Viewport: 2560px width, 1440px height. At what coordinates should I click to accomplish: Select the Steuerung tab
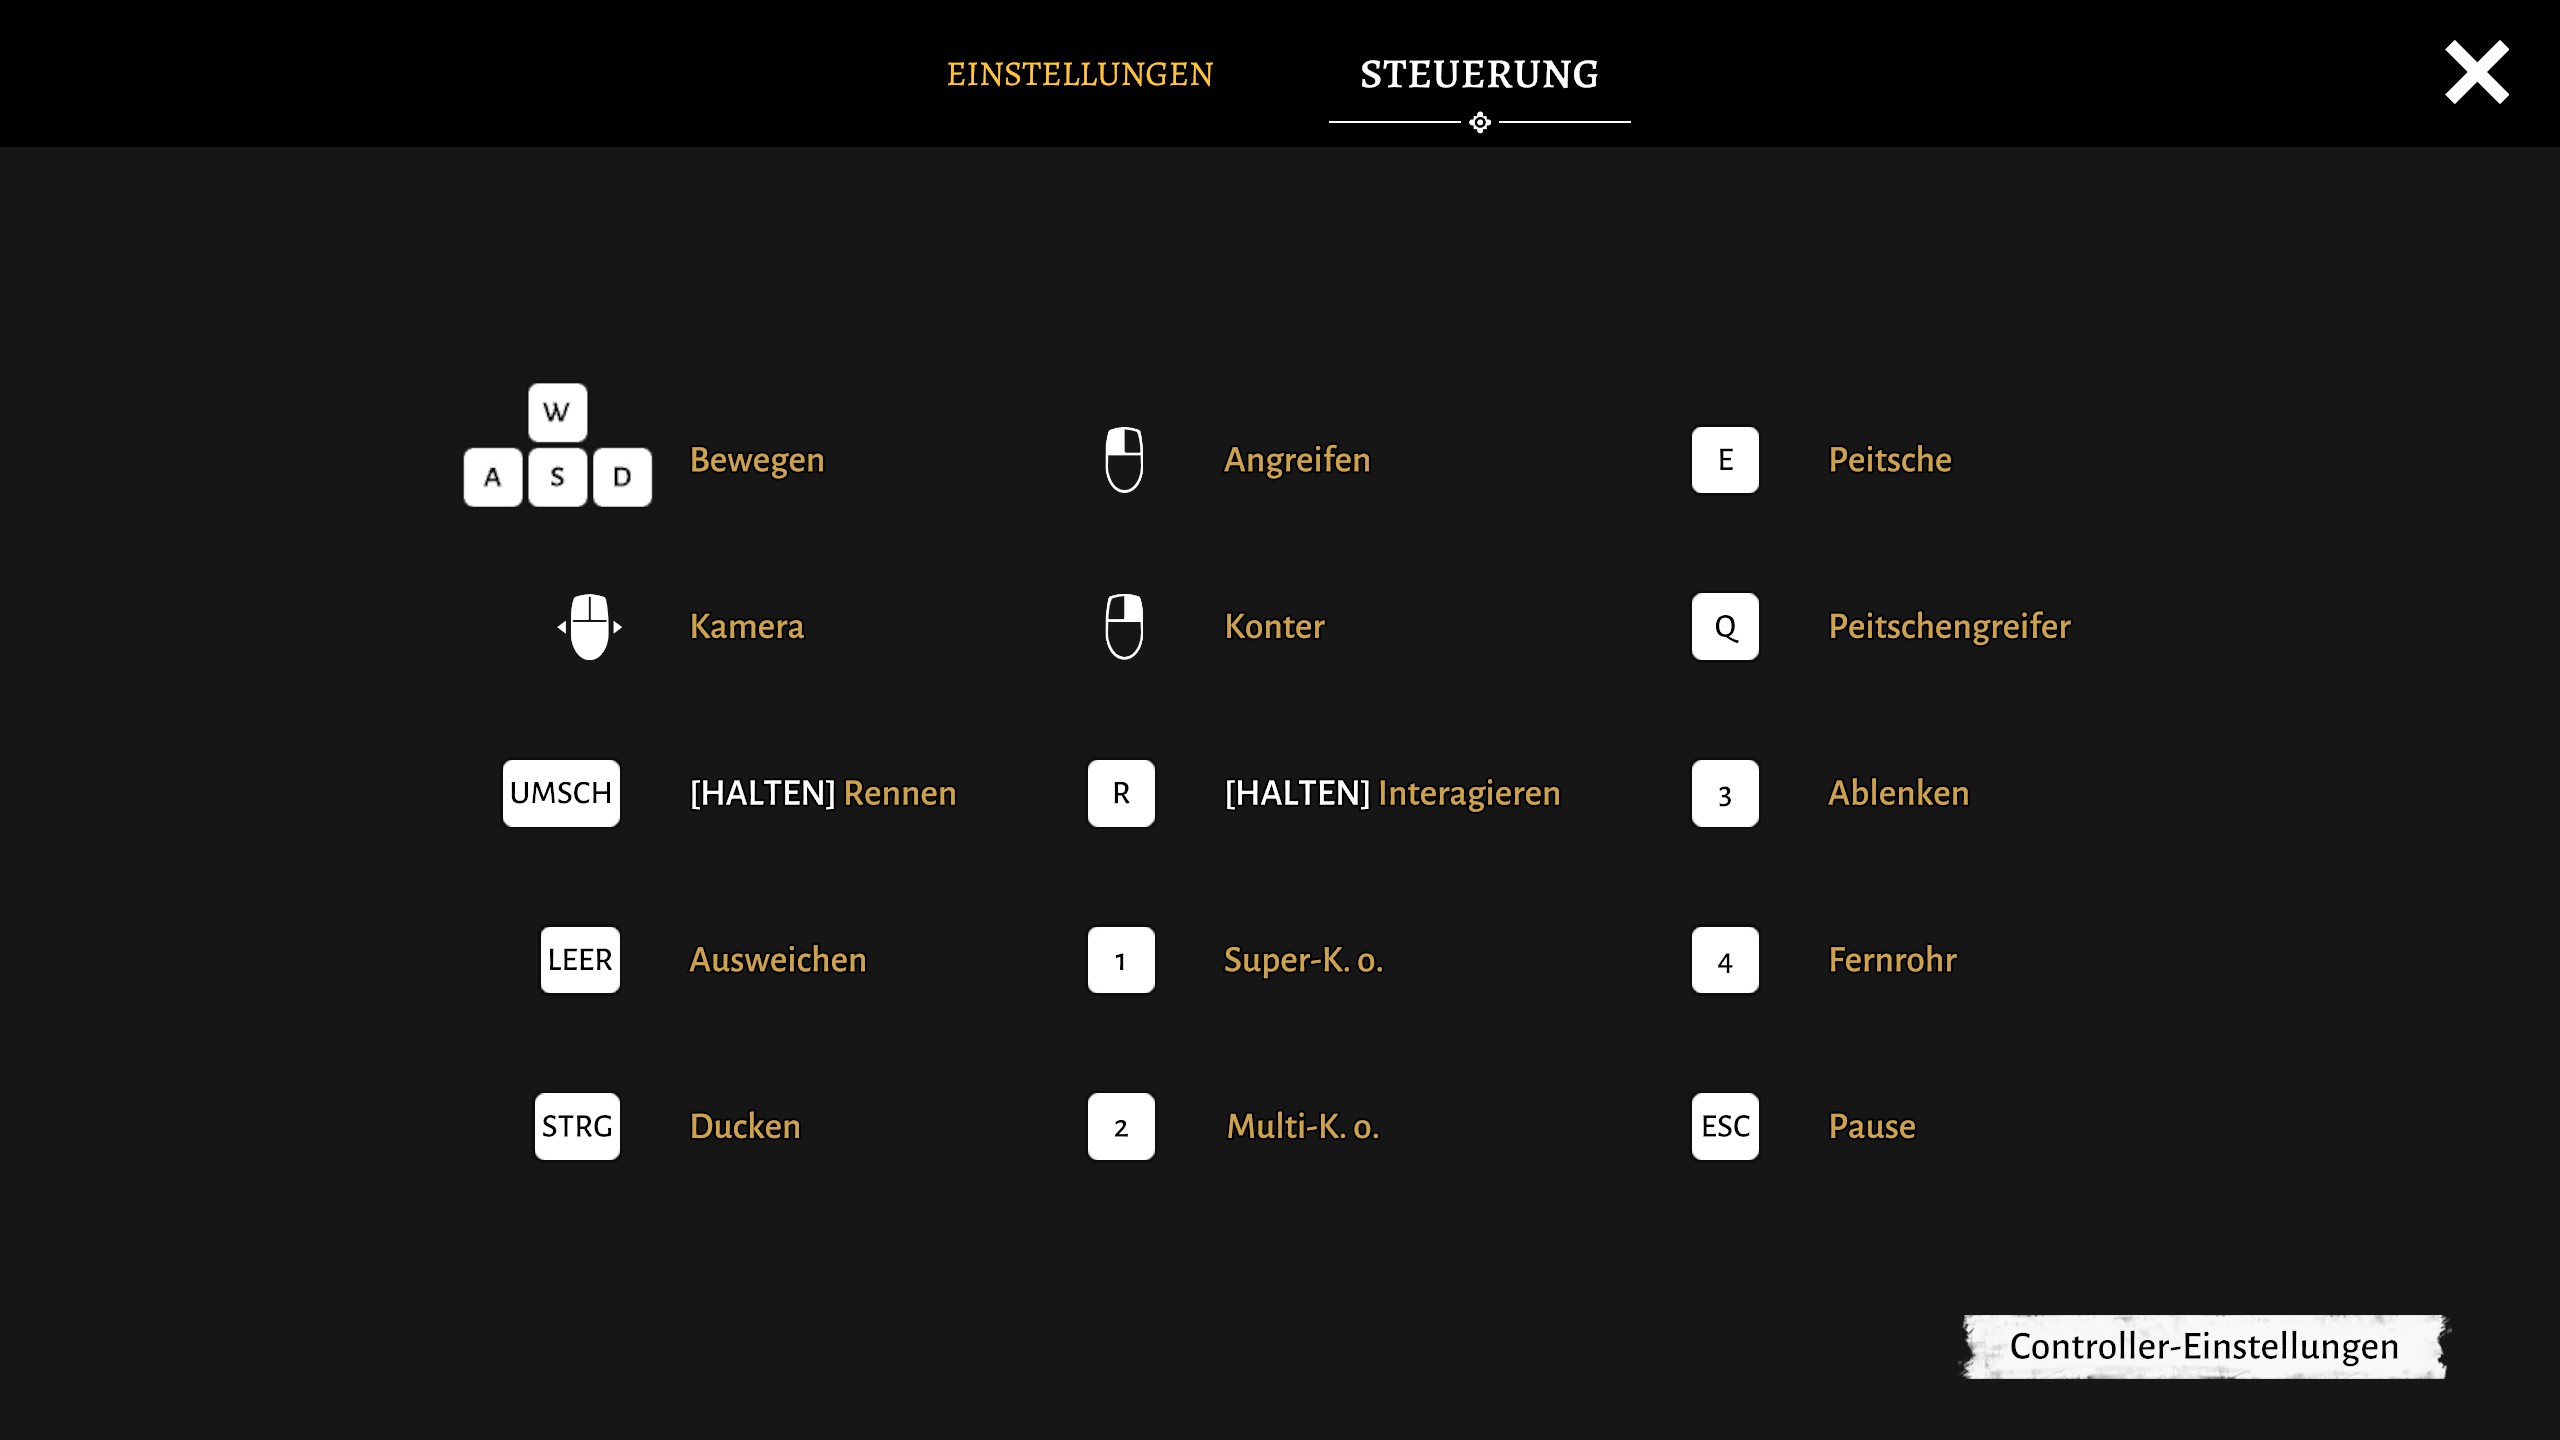point(1479,74)
